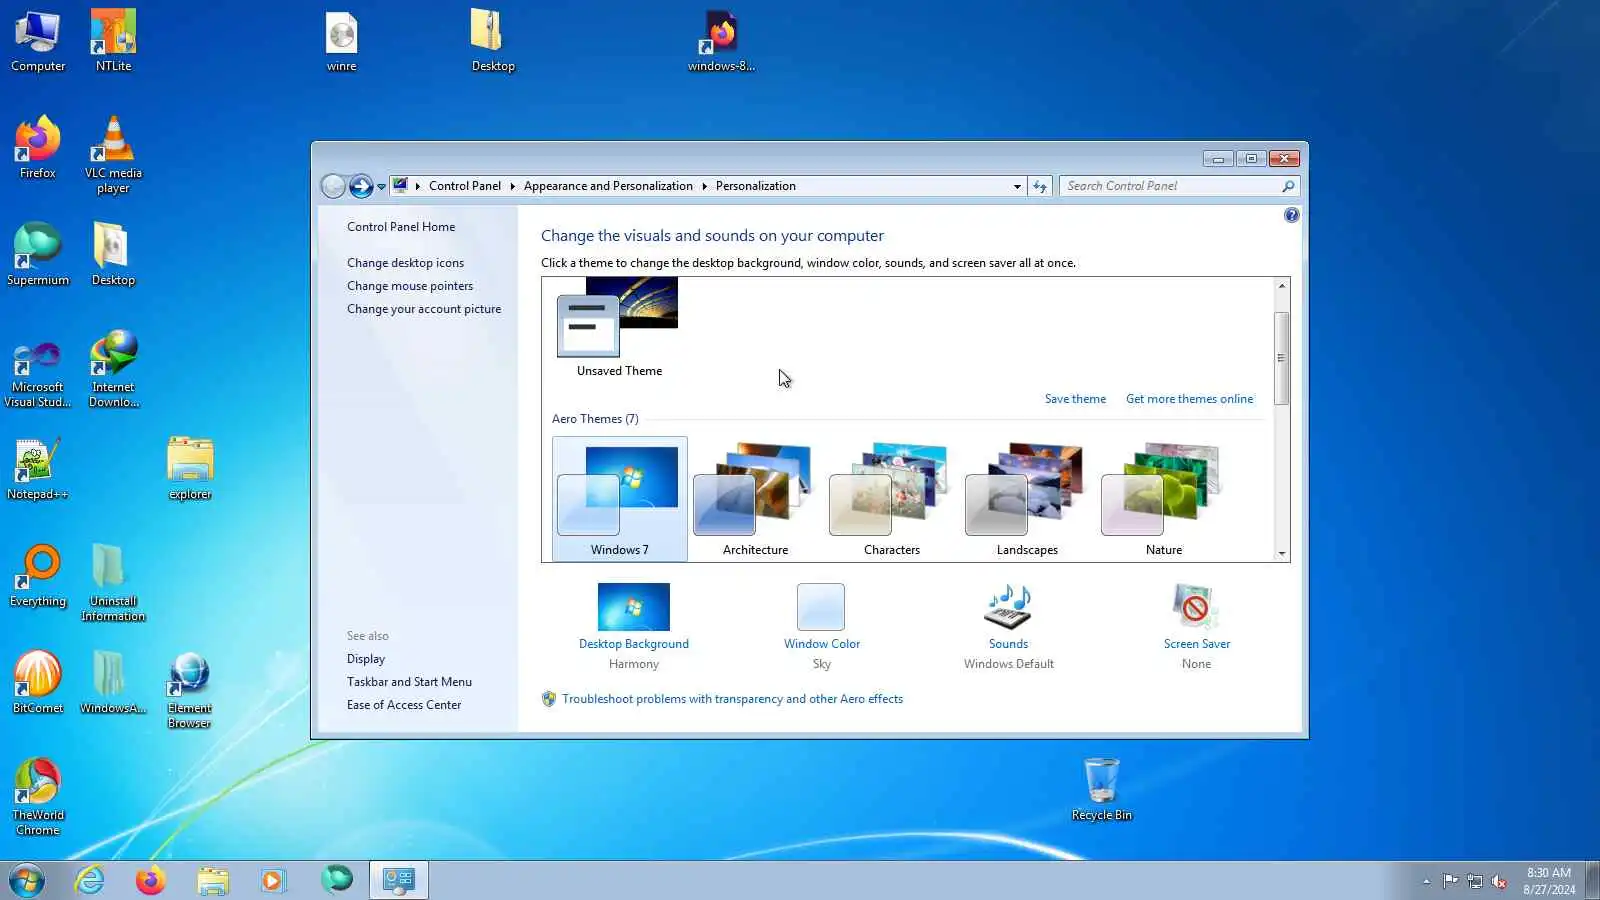Open the Aero transparency troubleshooter link
1600x900 pixels.
point(732,699)
